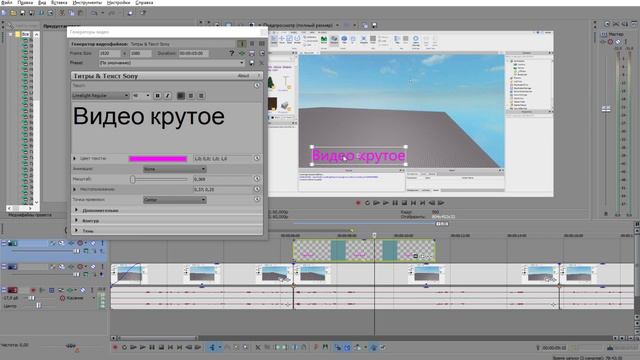Image resolution: width=640 pixels, height=360 pixels.
Task: Open the Вид menu
Action: tap(42, 2)
